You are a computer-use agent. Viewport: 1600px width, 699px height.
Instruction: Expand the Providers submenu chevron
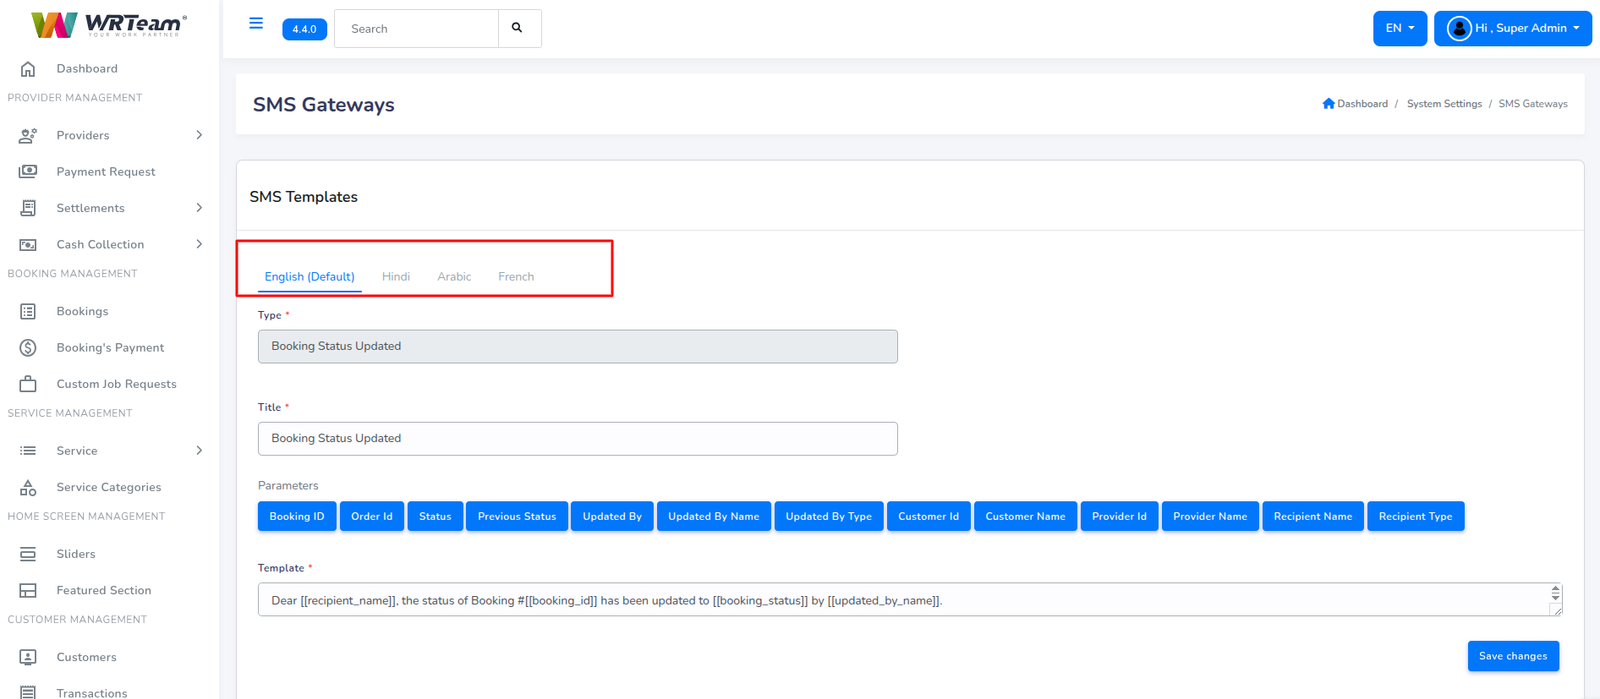point(199,135)
